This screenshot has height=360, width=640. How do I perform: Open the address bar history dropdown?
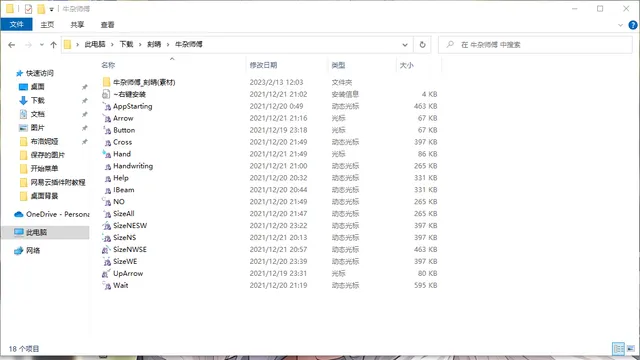(x=405, y=44)
